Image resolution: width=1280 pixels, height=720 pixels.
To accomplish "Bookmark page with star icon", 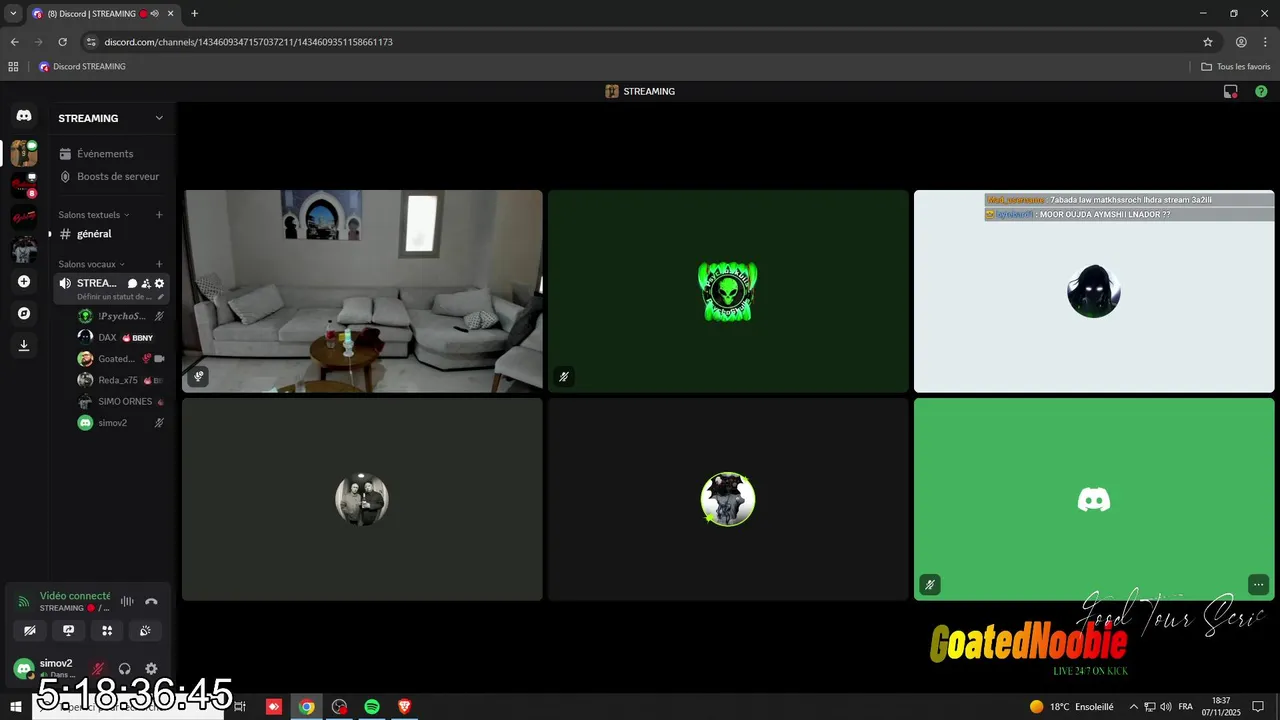I will (x=1208, y=42).
